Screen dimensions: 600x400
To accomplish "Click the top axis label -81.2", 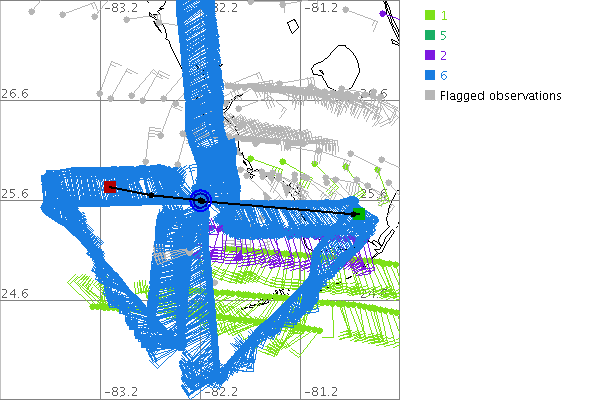I will click(321, 7).
